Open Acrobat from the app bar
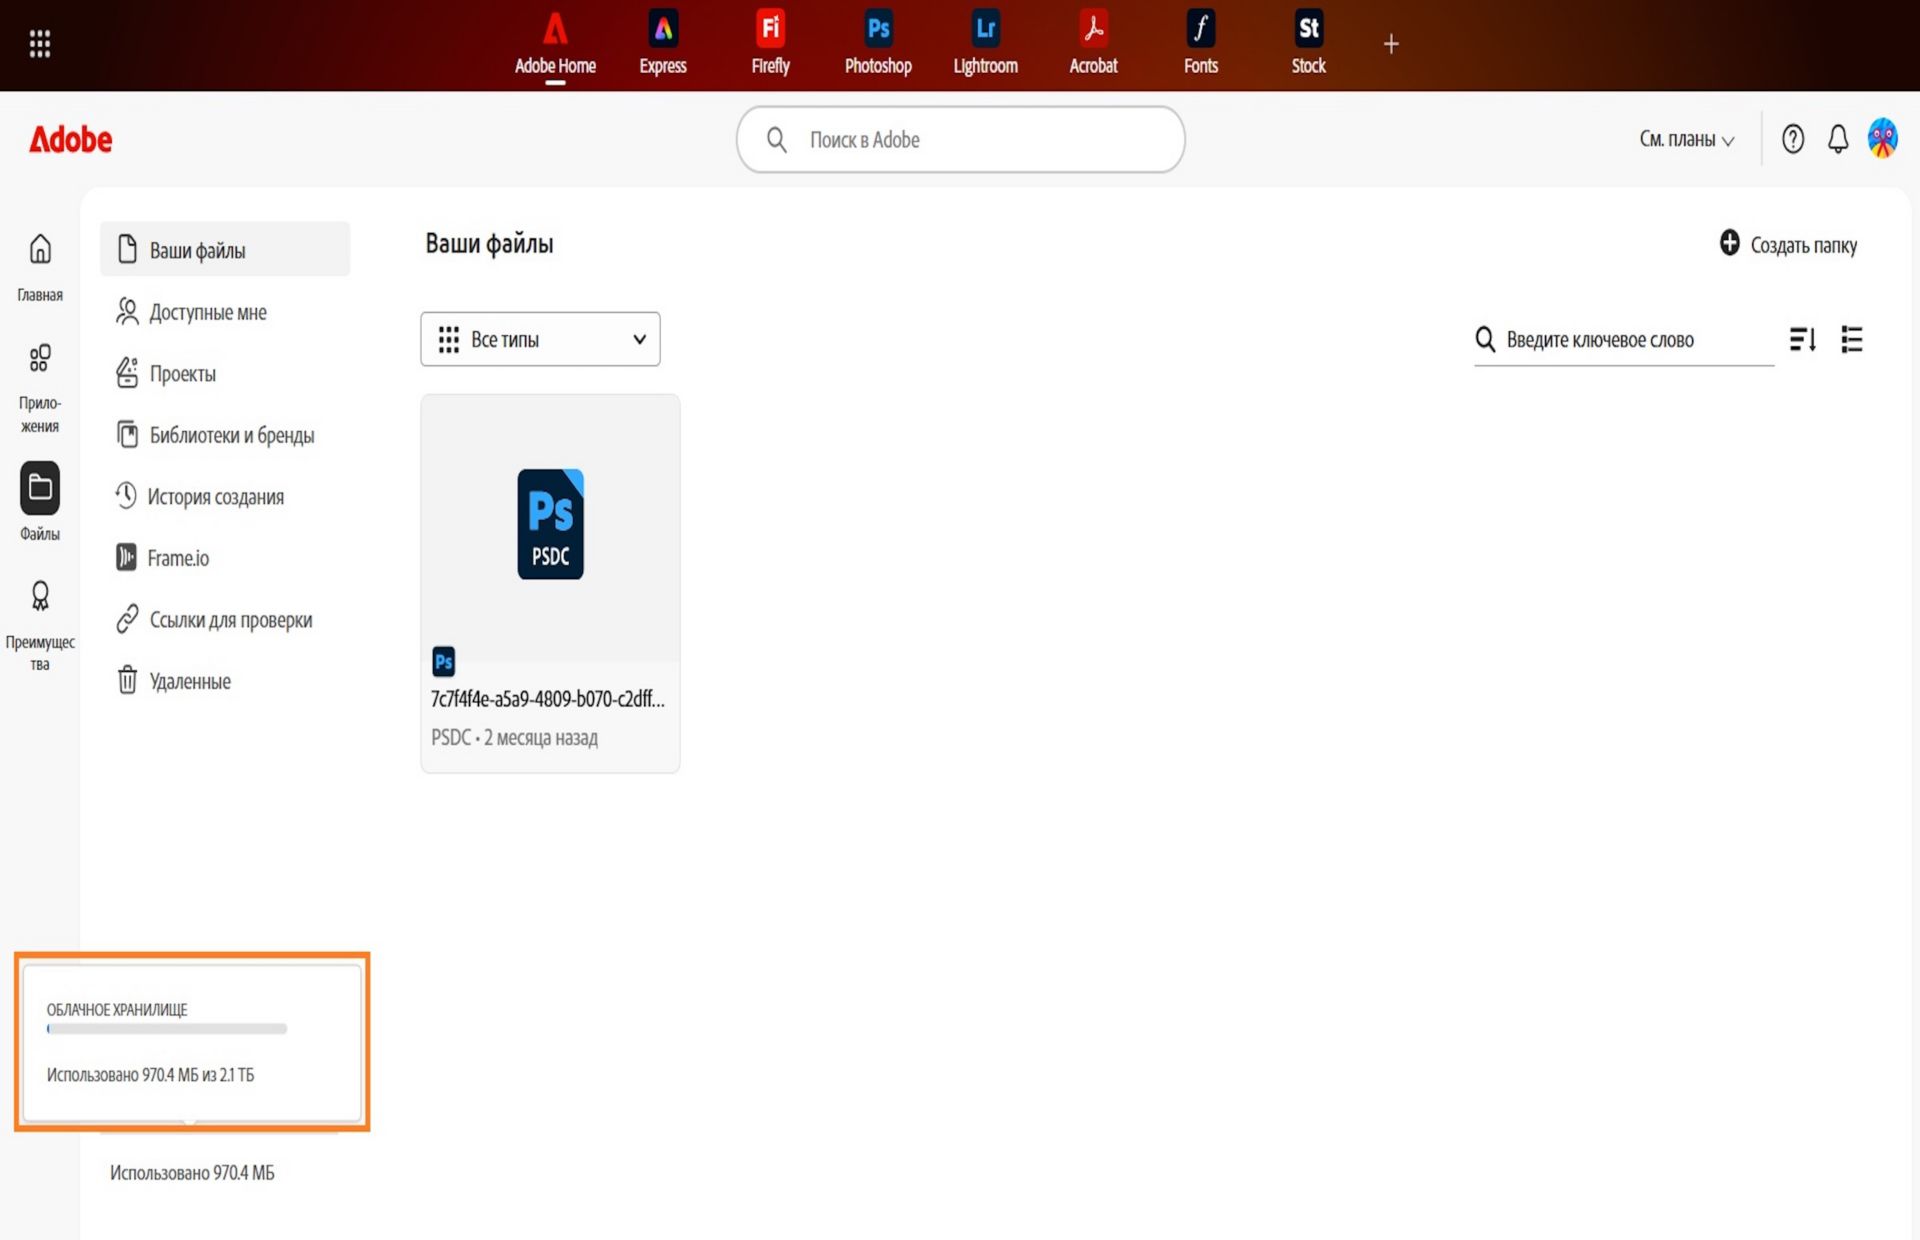This screenshot has width=1920, height=1240. [1093, 29]
